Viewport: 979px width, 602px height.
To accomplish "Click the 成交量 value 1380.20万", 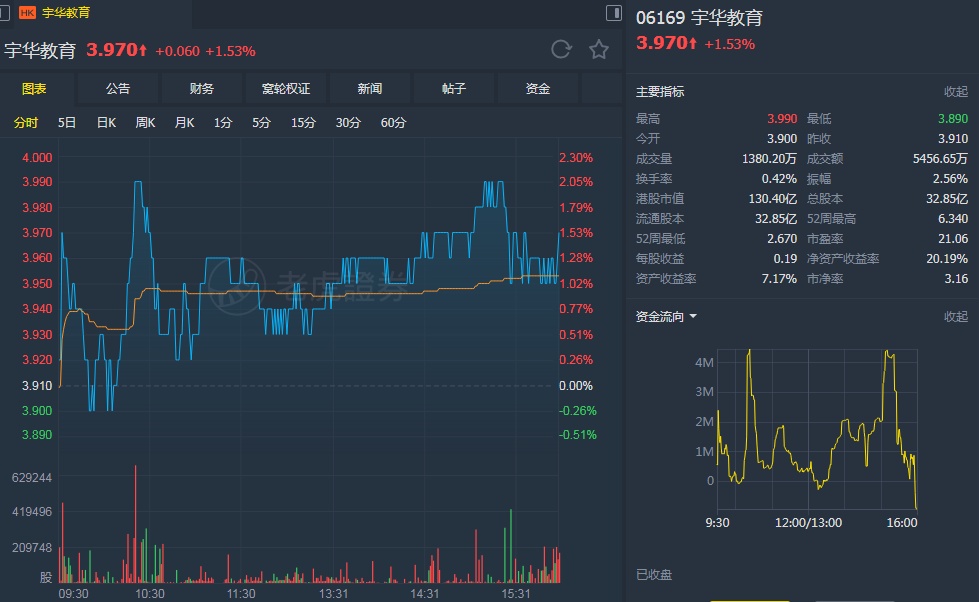I will 769,159.
